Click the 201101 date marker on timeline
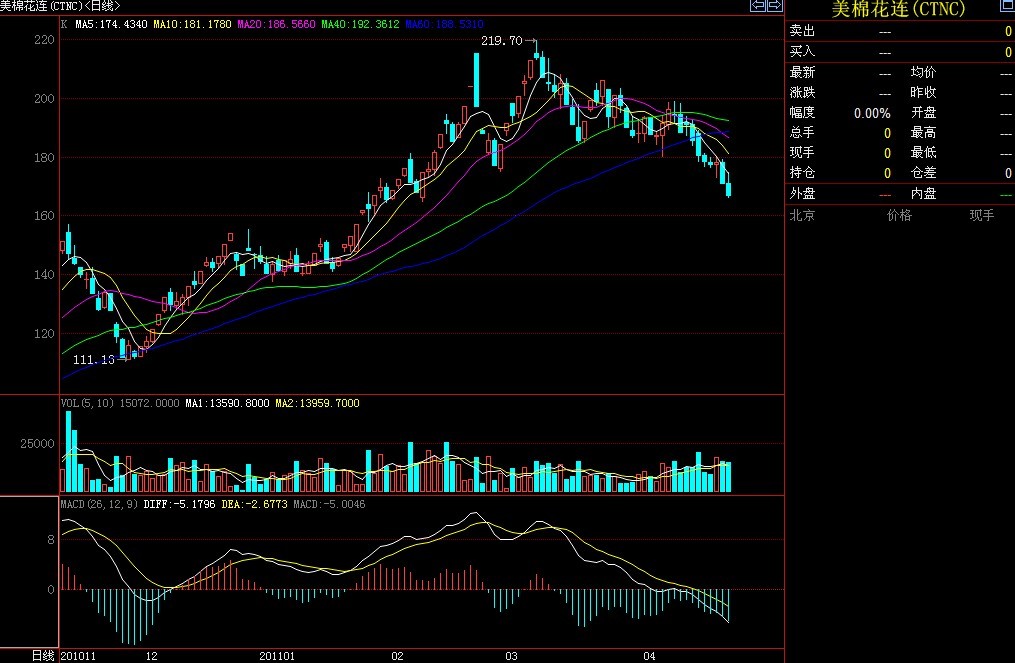This screenshot has width=1015, height=663. 277,656
